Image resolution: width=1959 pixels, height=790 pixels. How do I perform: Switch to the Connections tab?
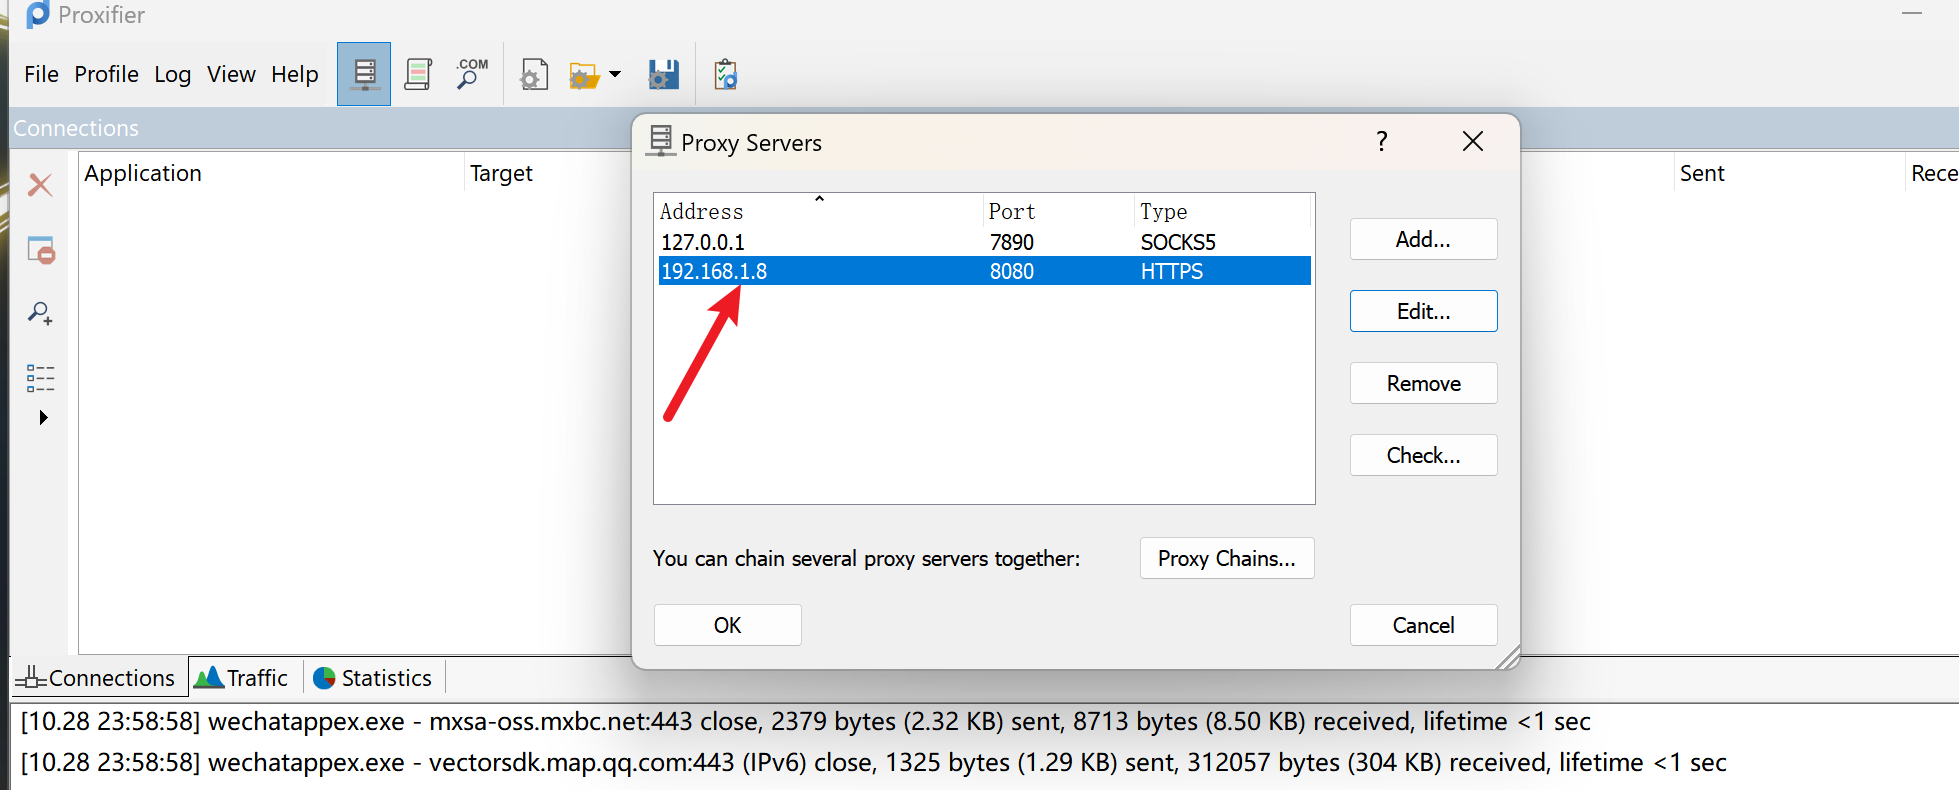click(x=100, y=678)
